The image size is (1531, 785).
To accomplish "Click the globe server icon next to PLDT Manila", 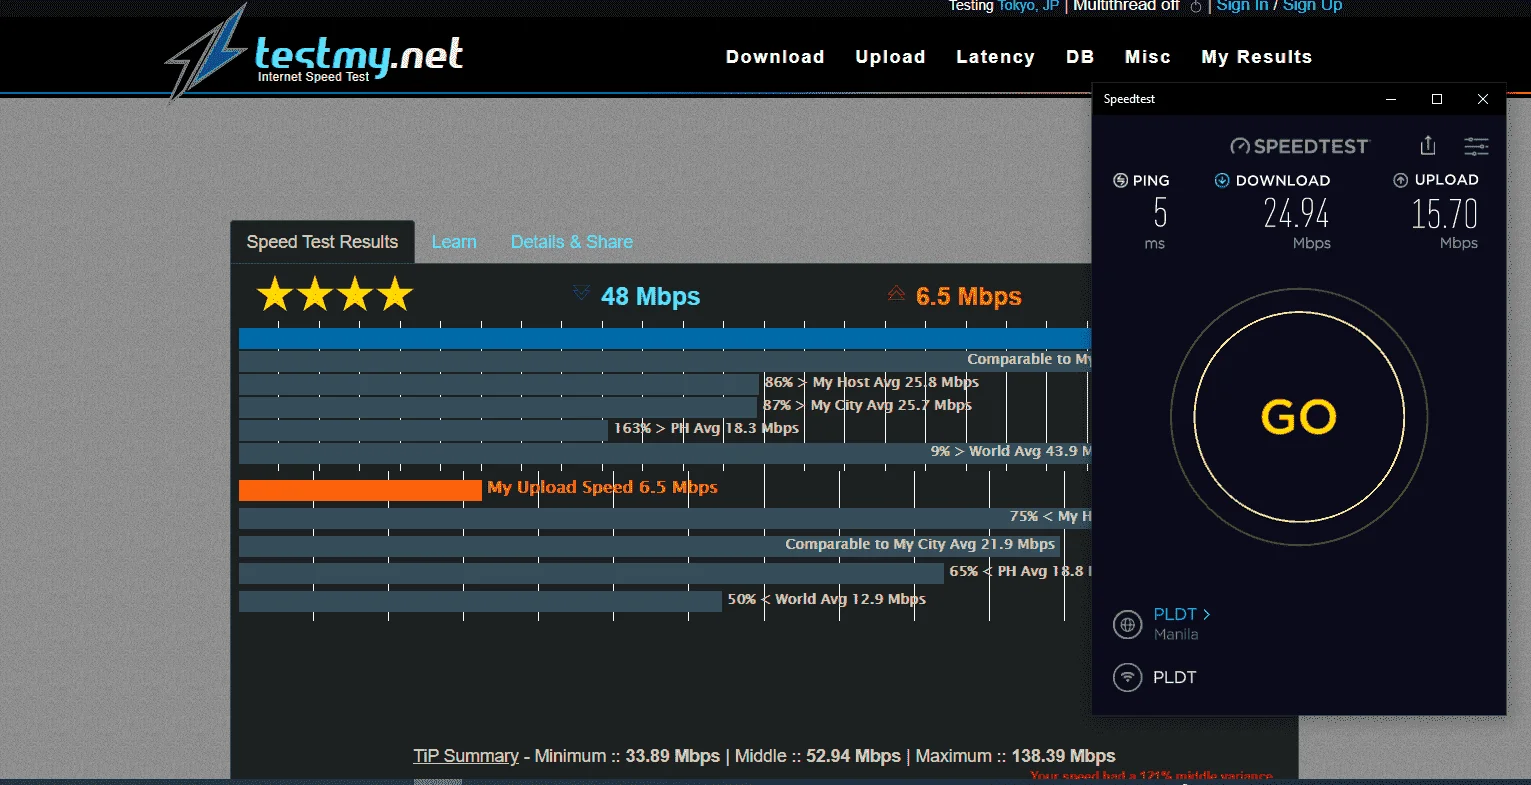I will click(x=1127, y=625).
